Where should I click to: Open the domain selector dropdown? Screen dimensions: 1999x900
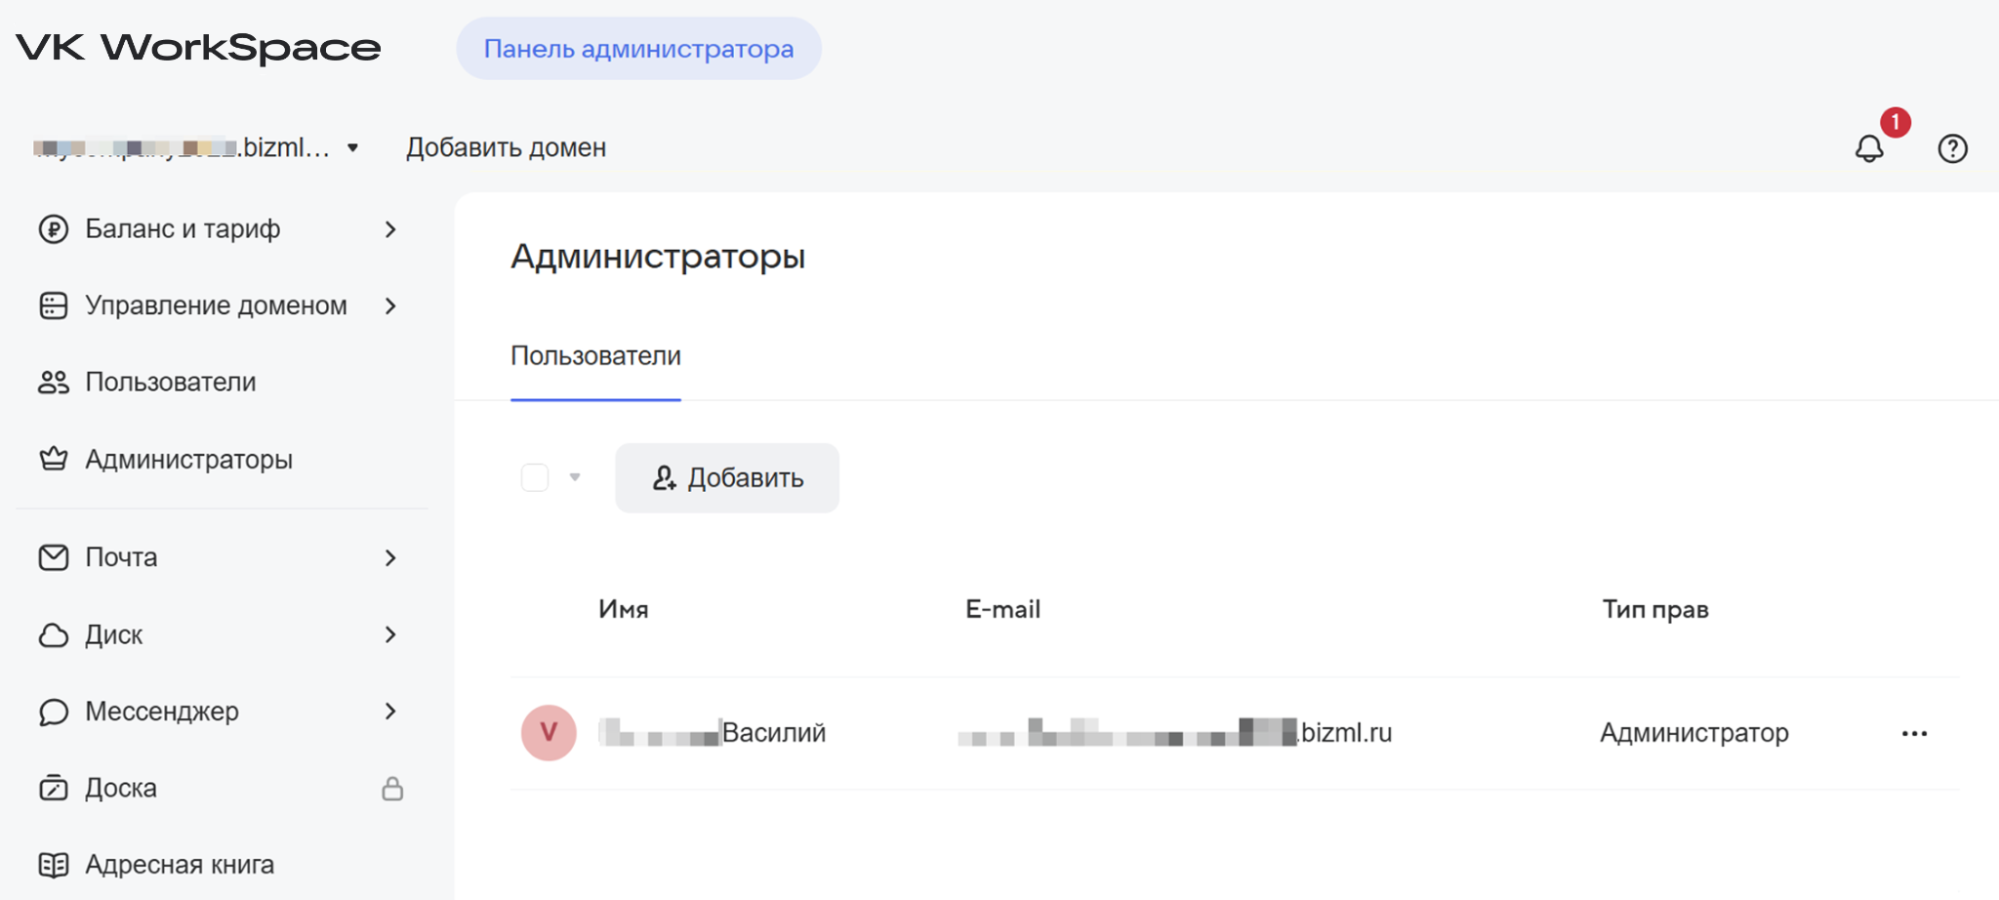[x=352, y=148]
